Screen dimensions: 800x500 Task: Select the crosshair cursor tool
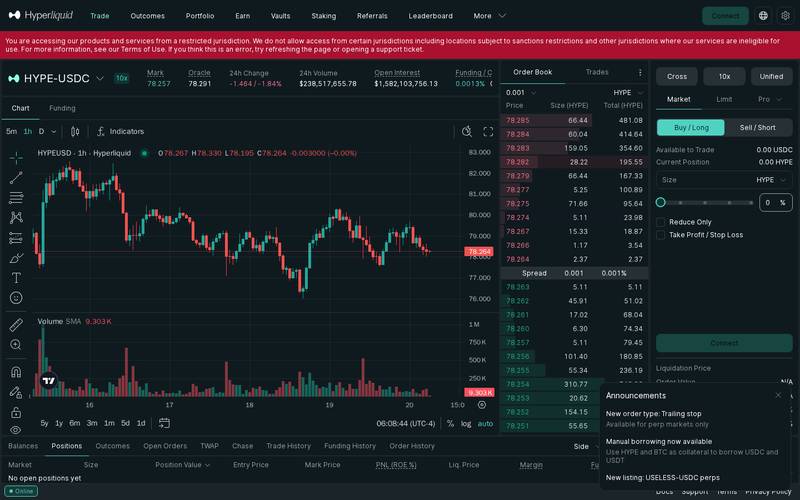coord(16,158)
